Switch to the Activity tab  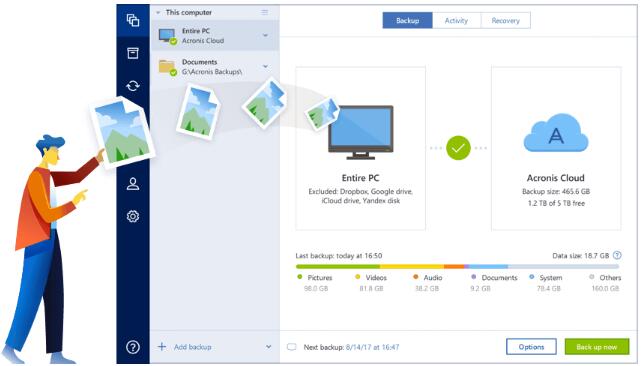point(456,20)
